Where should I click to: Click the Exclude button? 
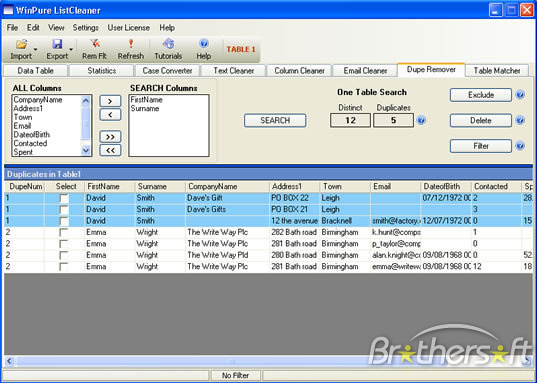[x=481, y=95]
